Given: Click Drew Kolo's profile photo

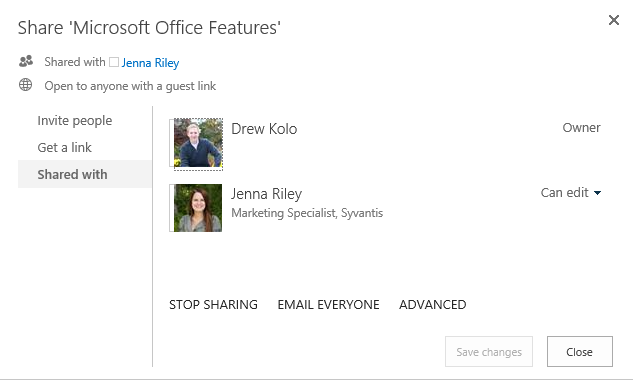Looking at the screenshot, I should [x=198, y=143].
